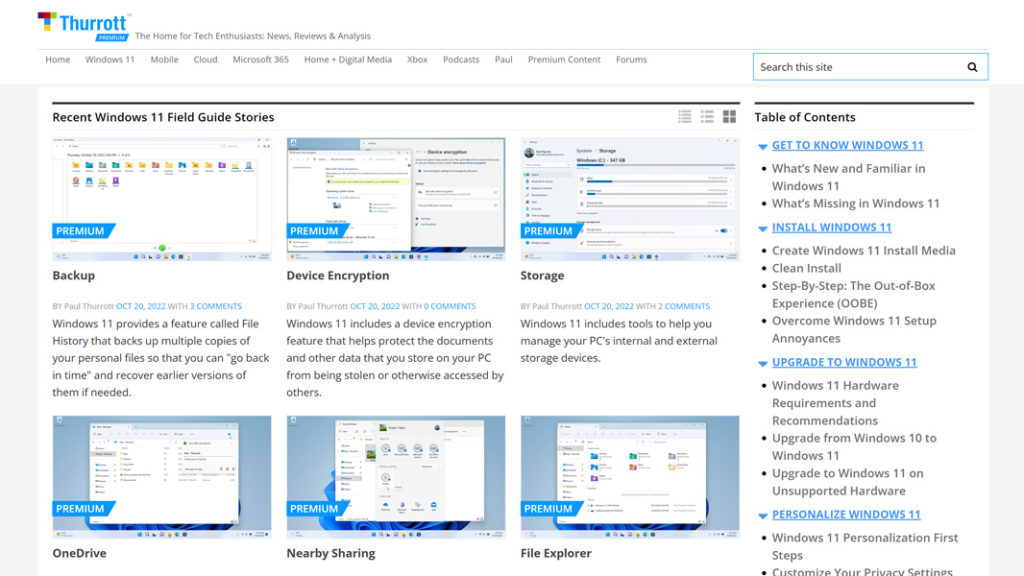Image resolution: width=1024 pixels, height=576 pixels.
Task: Open 3 Comments link under Backup
Action: pos(216,306)
